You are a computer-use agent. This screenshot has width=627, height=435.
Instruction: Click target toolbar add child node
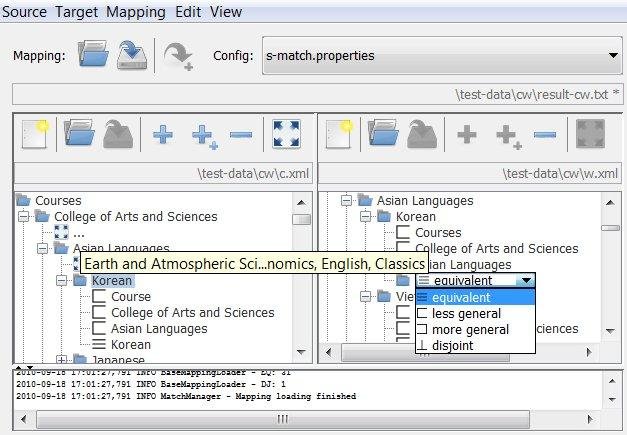tap(508, 136)
